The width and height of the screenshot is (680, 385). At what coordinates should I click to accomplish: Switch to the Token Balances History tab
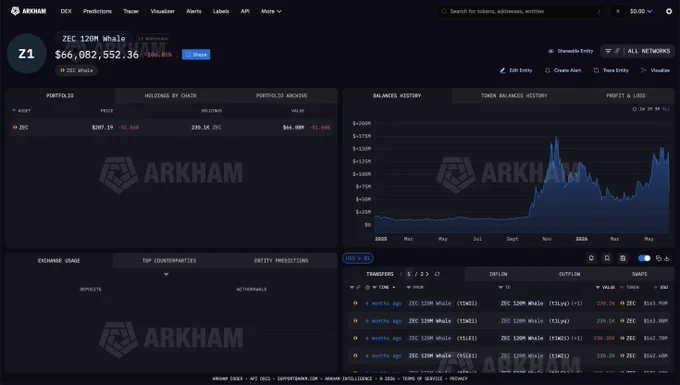514,95
